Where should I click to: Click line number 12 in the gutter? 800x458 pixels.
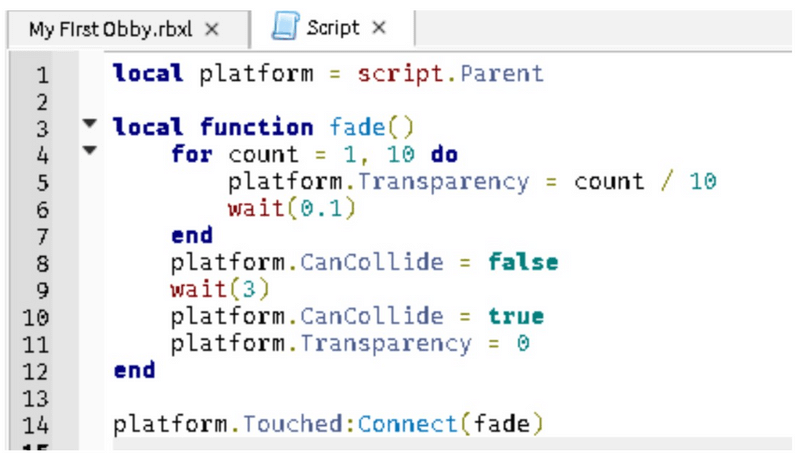(36, 372)
